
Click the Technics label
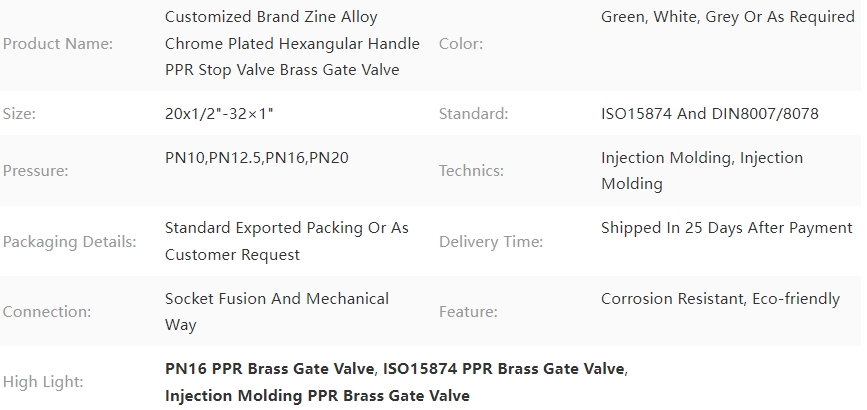(x=471, y=170)
